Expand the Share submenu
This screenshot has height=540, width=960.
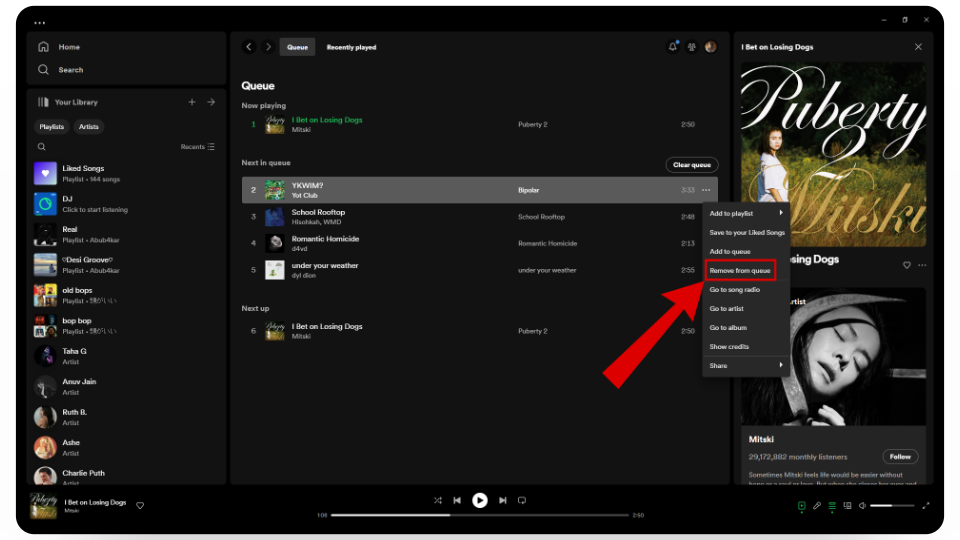(x=745, y=366)
